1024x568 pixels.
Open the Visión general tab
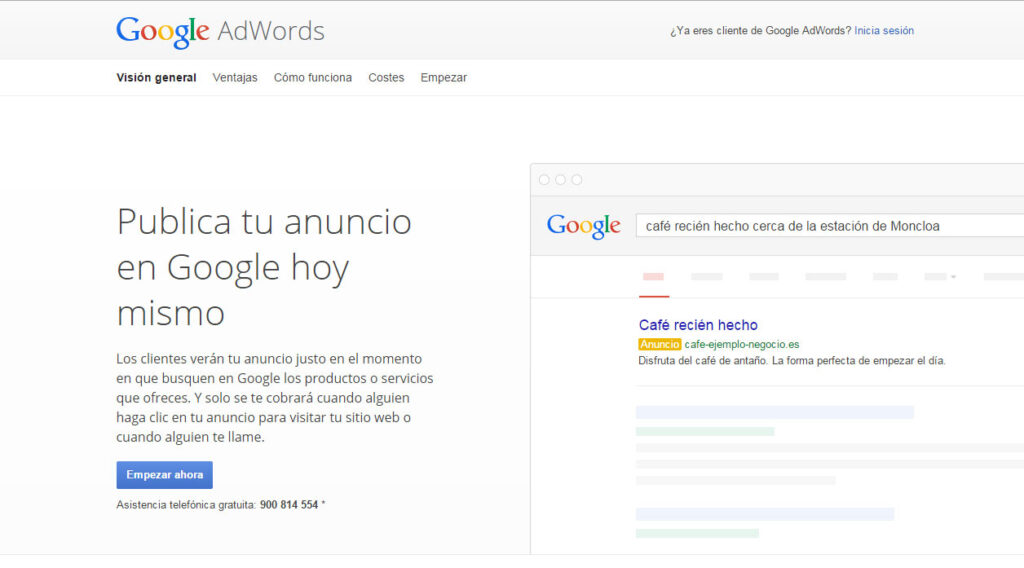[156, 78]
